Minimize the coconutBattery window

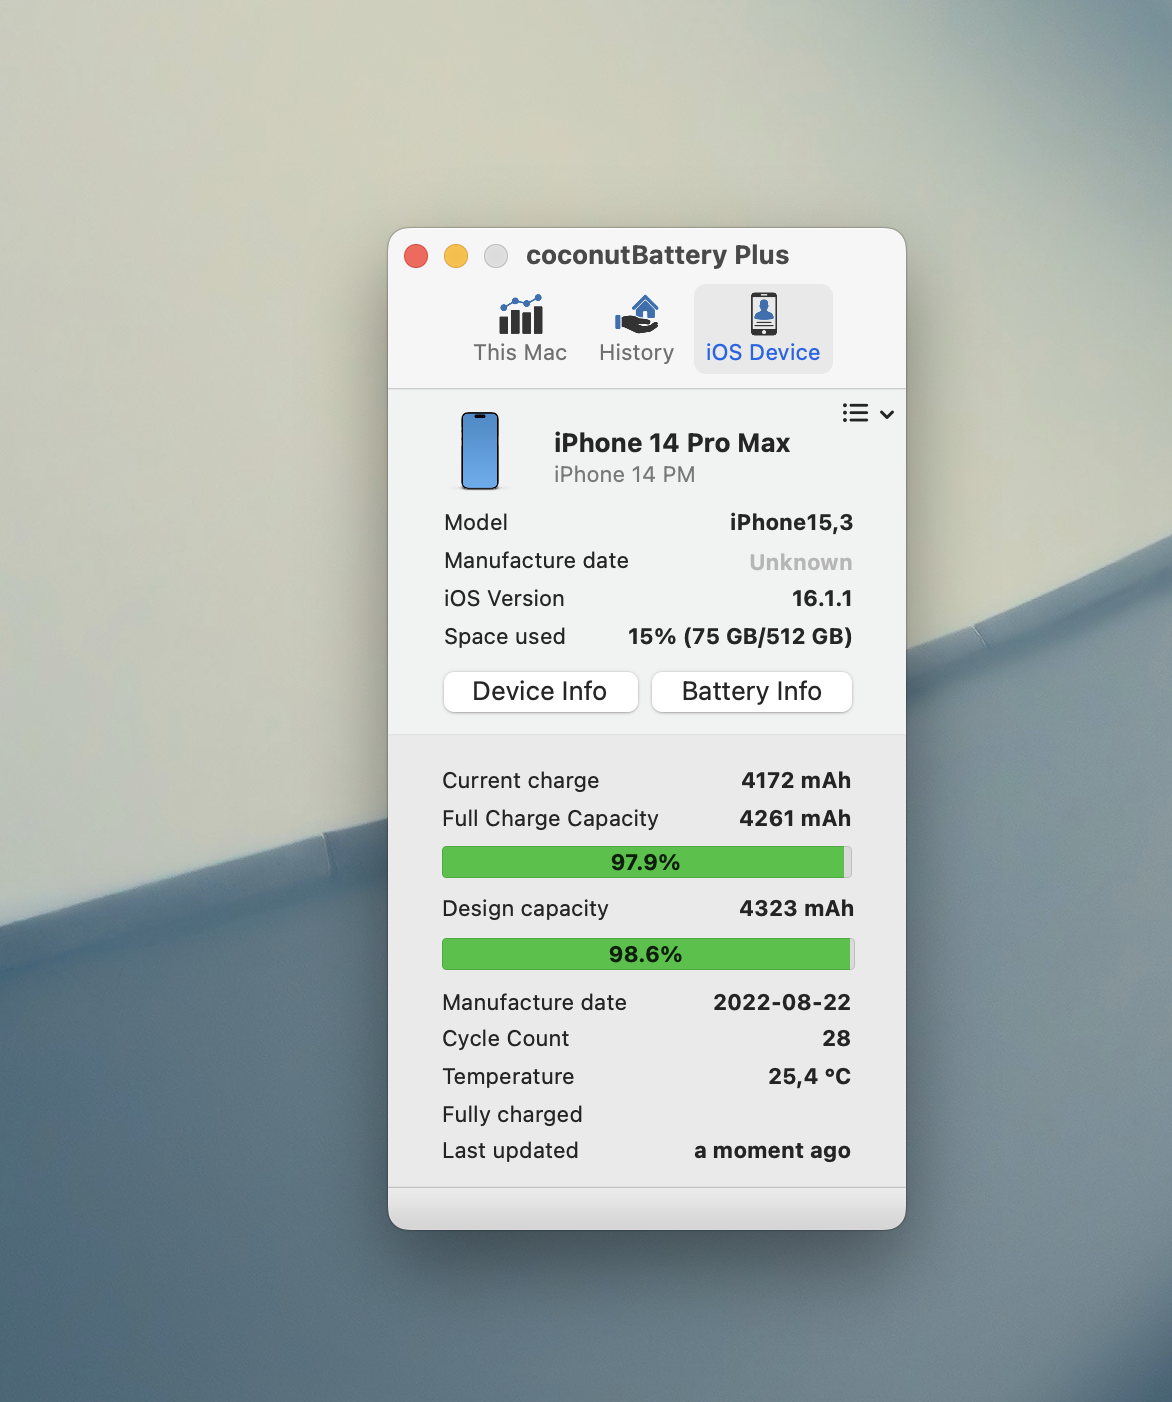456,256
